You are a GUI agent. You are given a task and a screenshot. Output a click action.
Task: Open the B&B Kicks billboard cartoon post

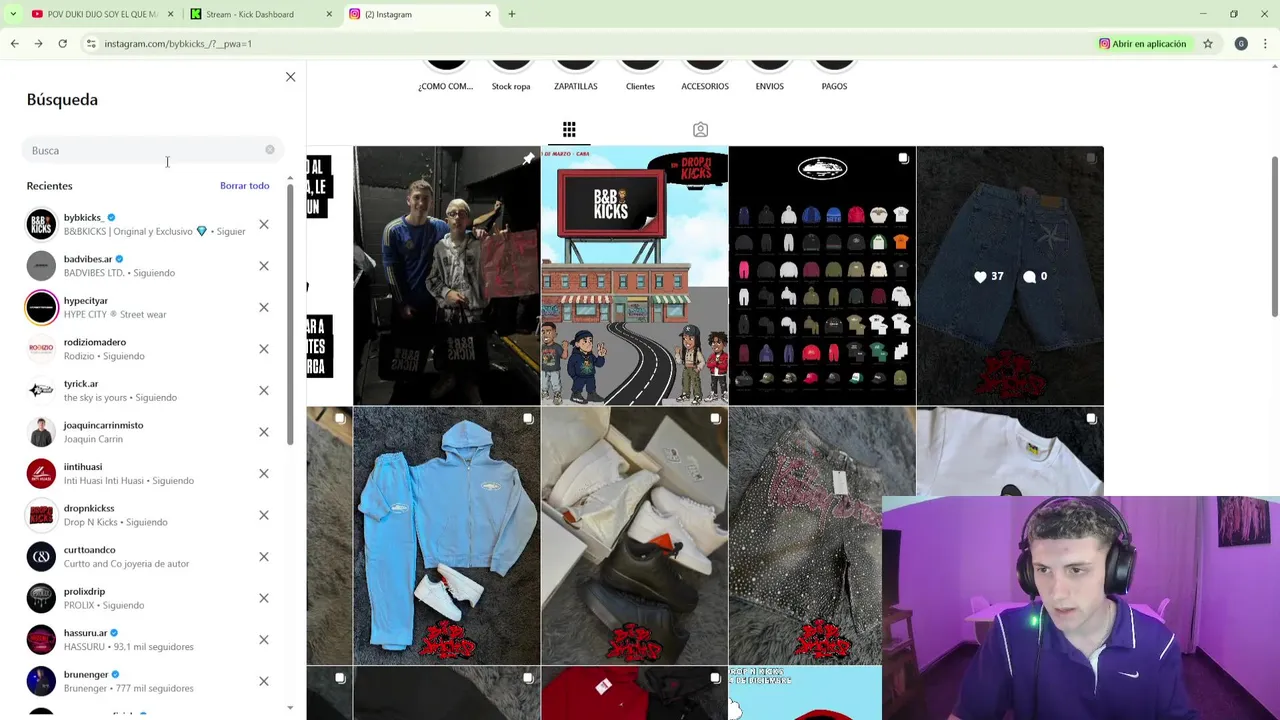(x=634, y=276)
